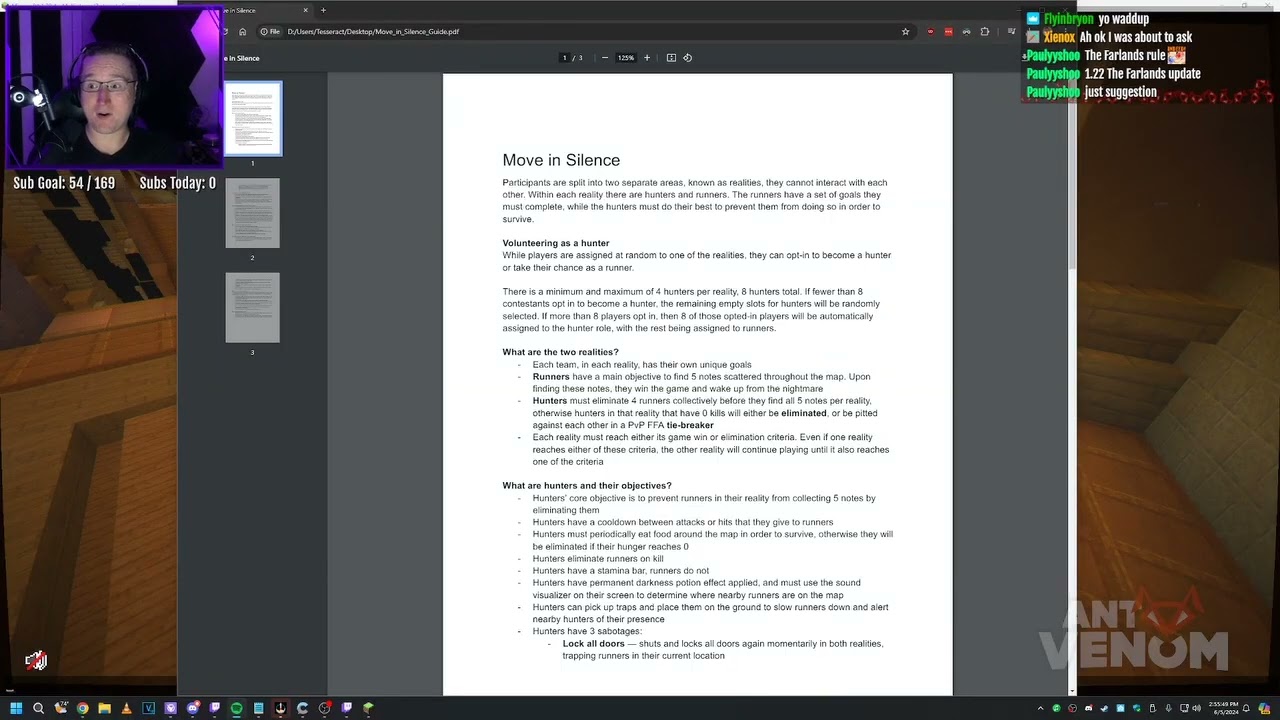Zoom in the PDF with plus button
1280x720 pixels.
point(647,58)
